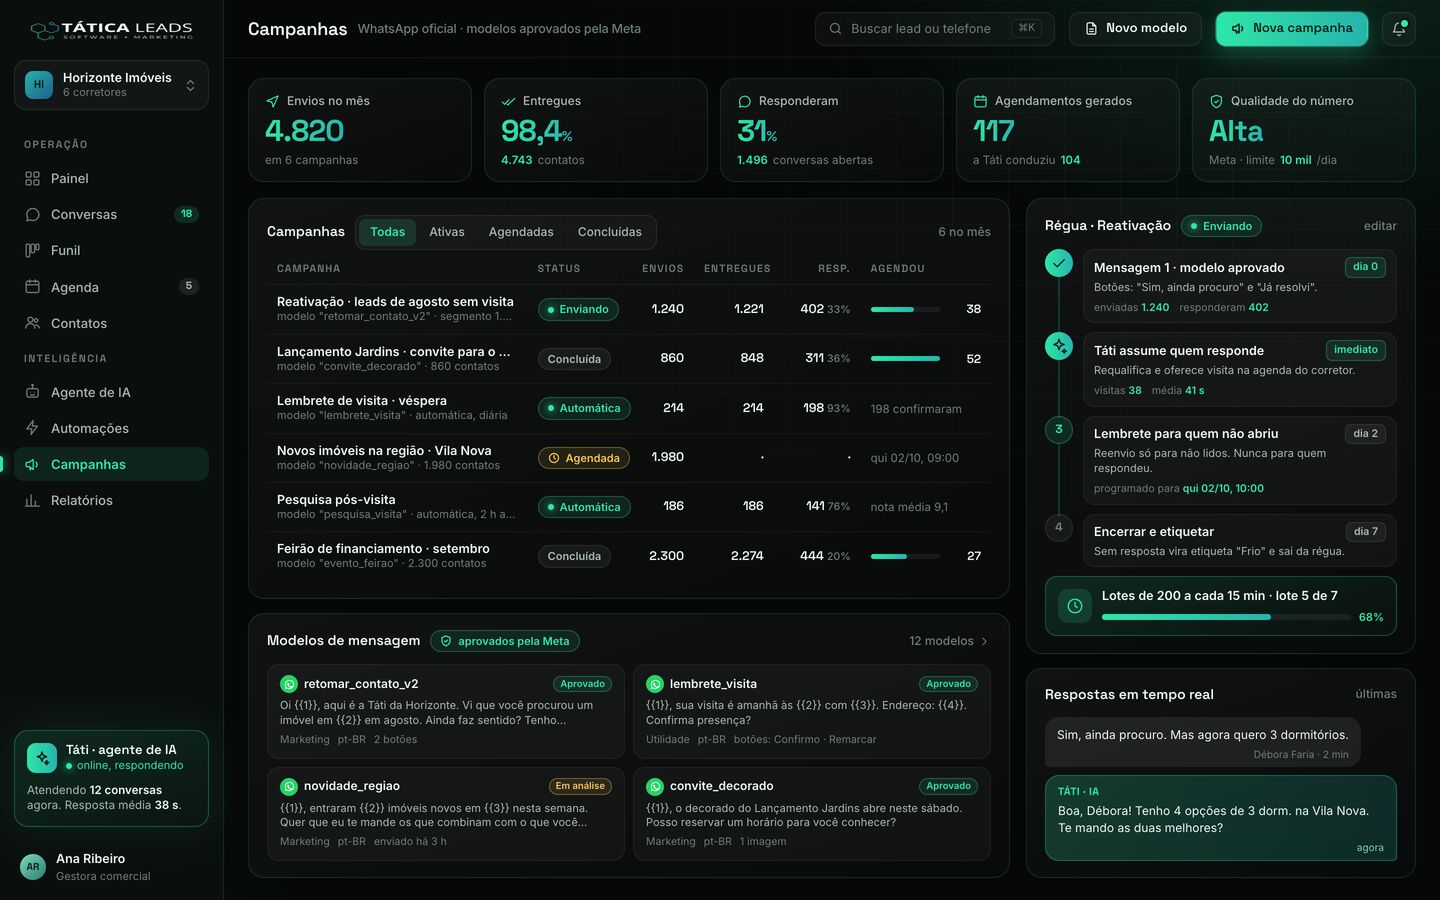Switch to Ativas campaigns tab
Viewport: 1440px width, 900px height.
(x=447, y=232)
